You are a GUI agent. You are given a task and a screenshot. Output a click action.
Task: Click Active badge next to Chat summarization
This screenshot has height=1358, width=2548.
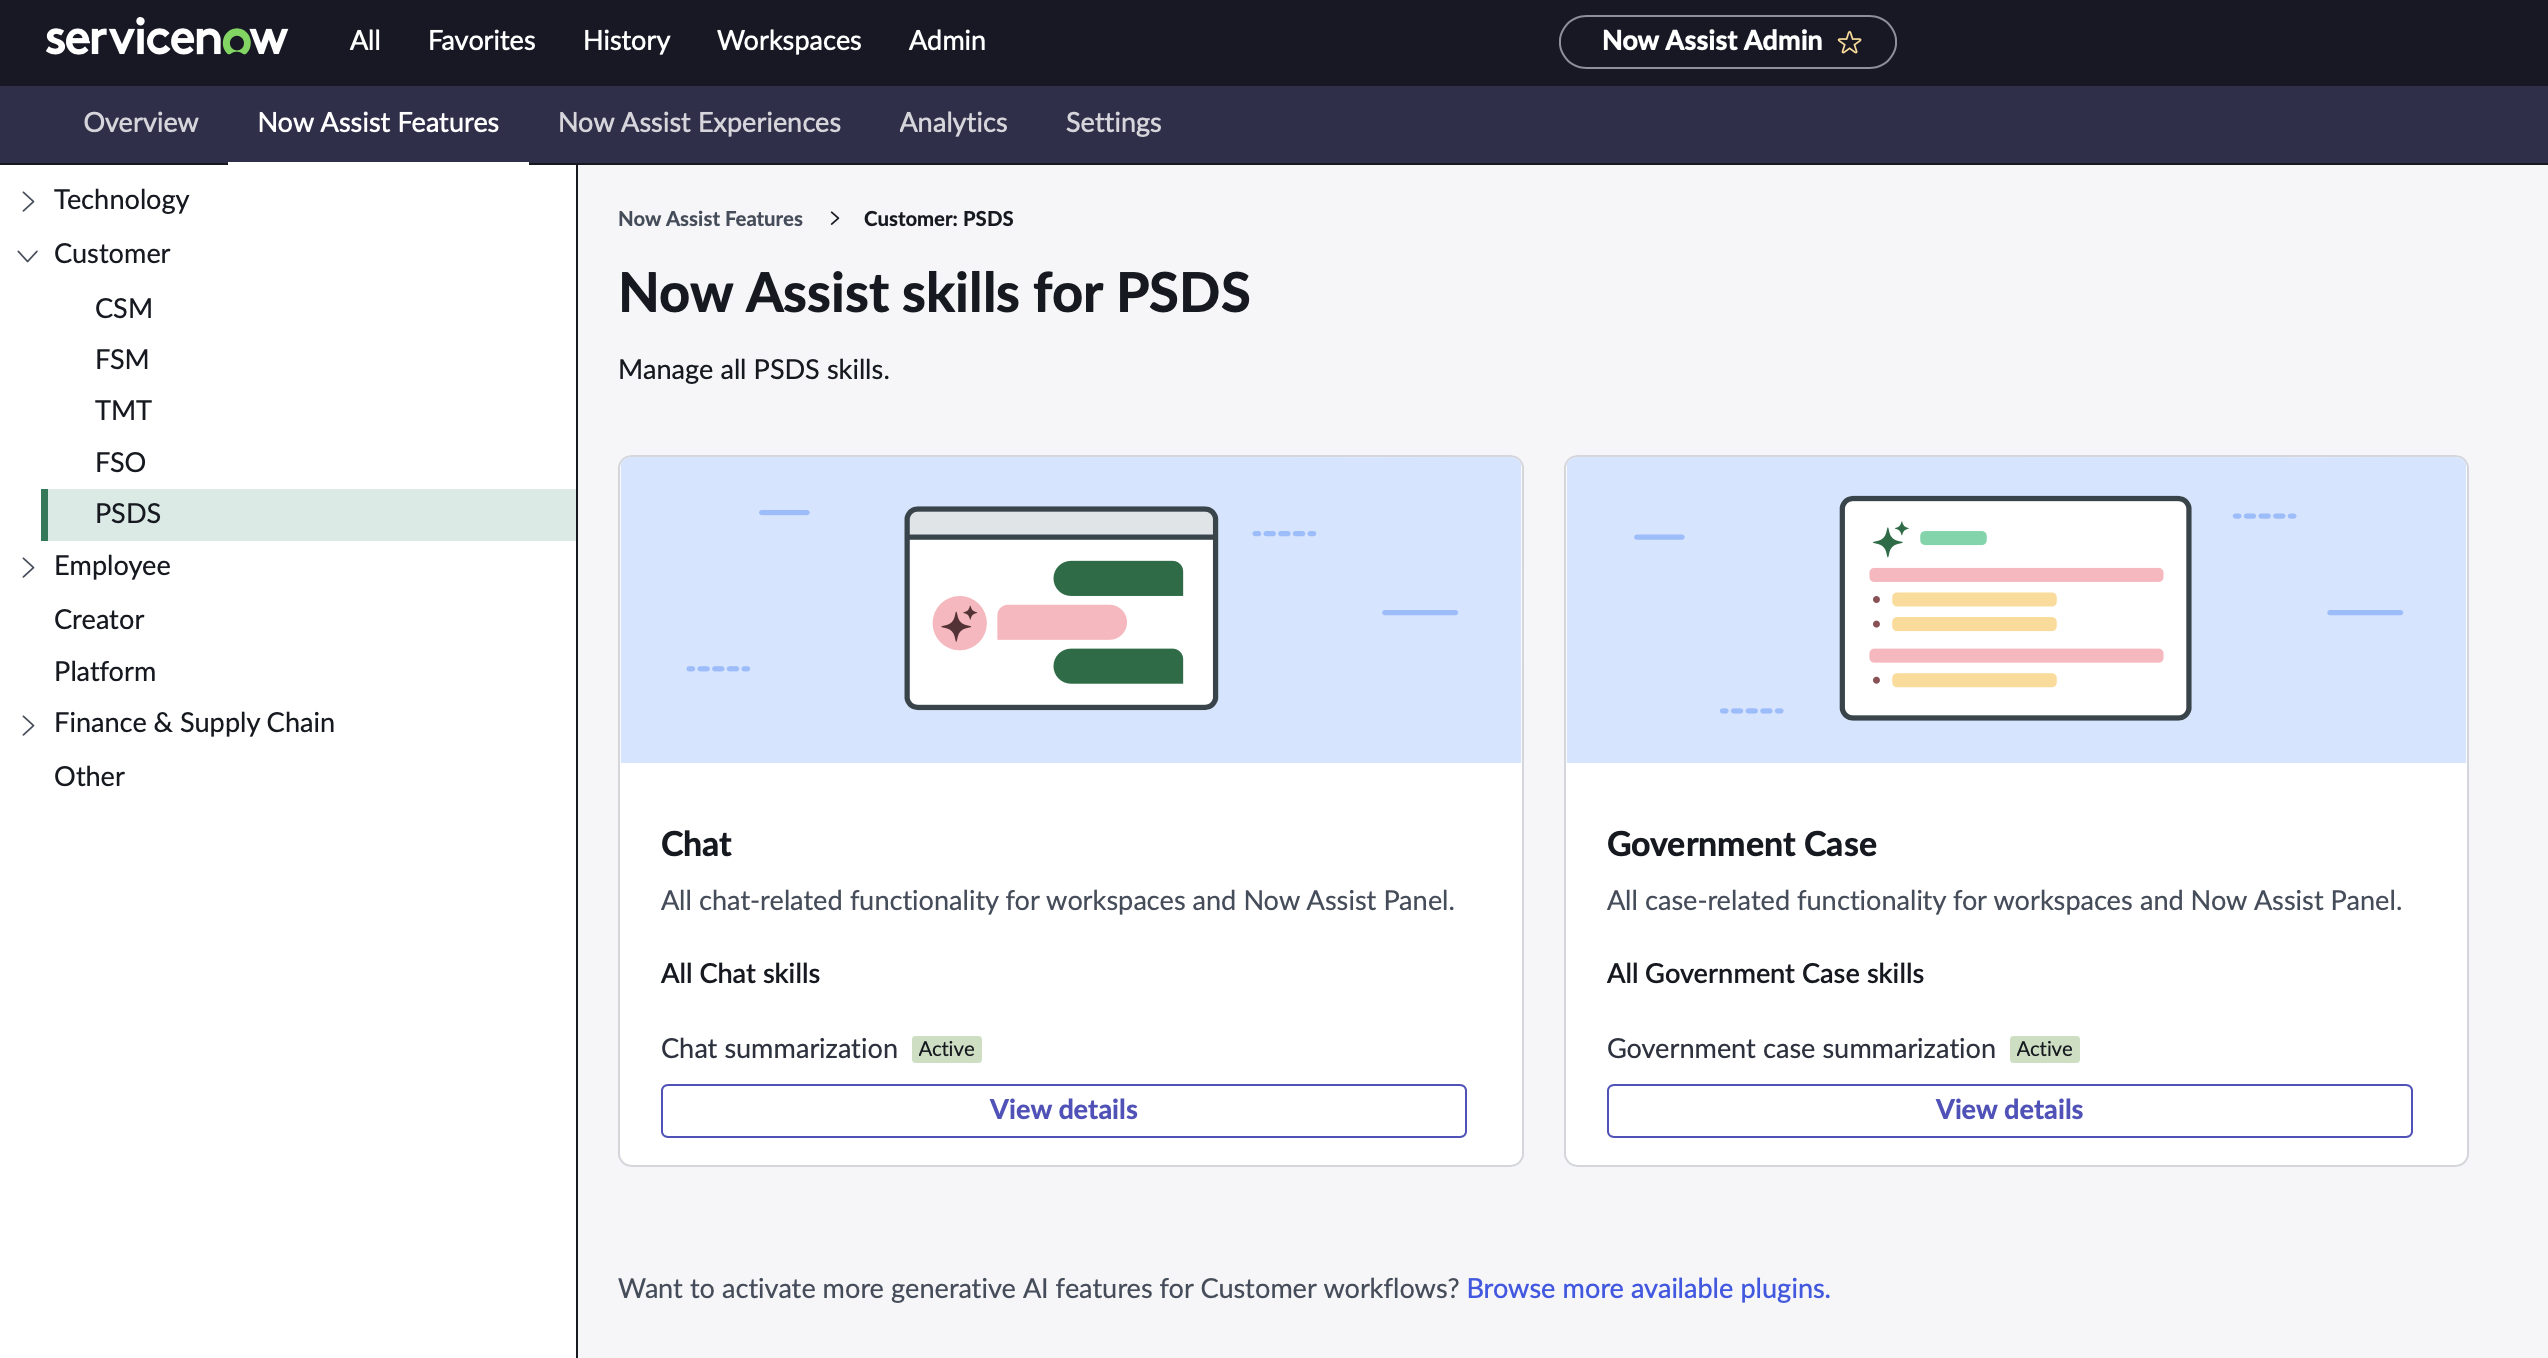coord(946,1049)
